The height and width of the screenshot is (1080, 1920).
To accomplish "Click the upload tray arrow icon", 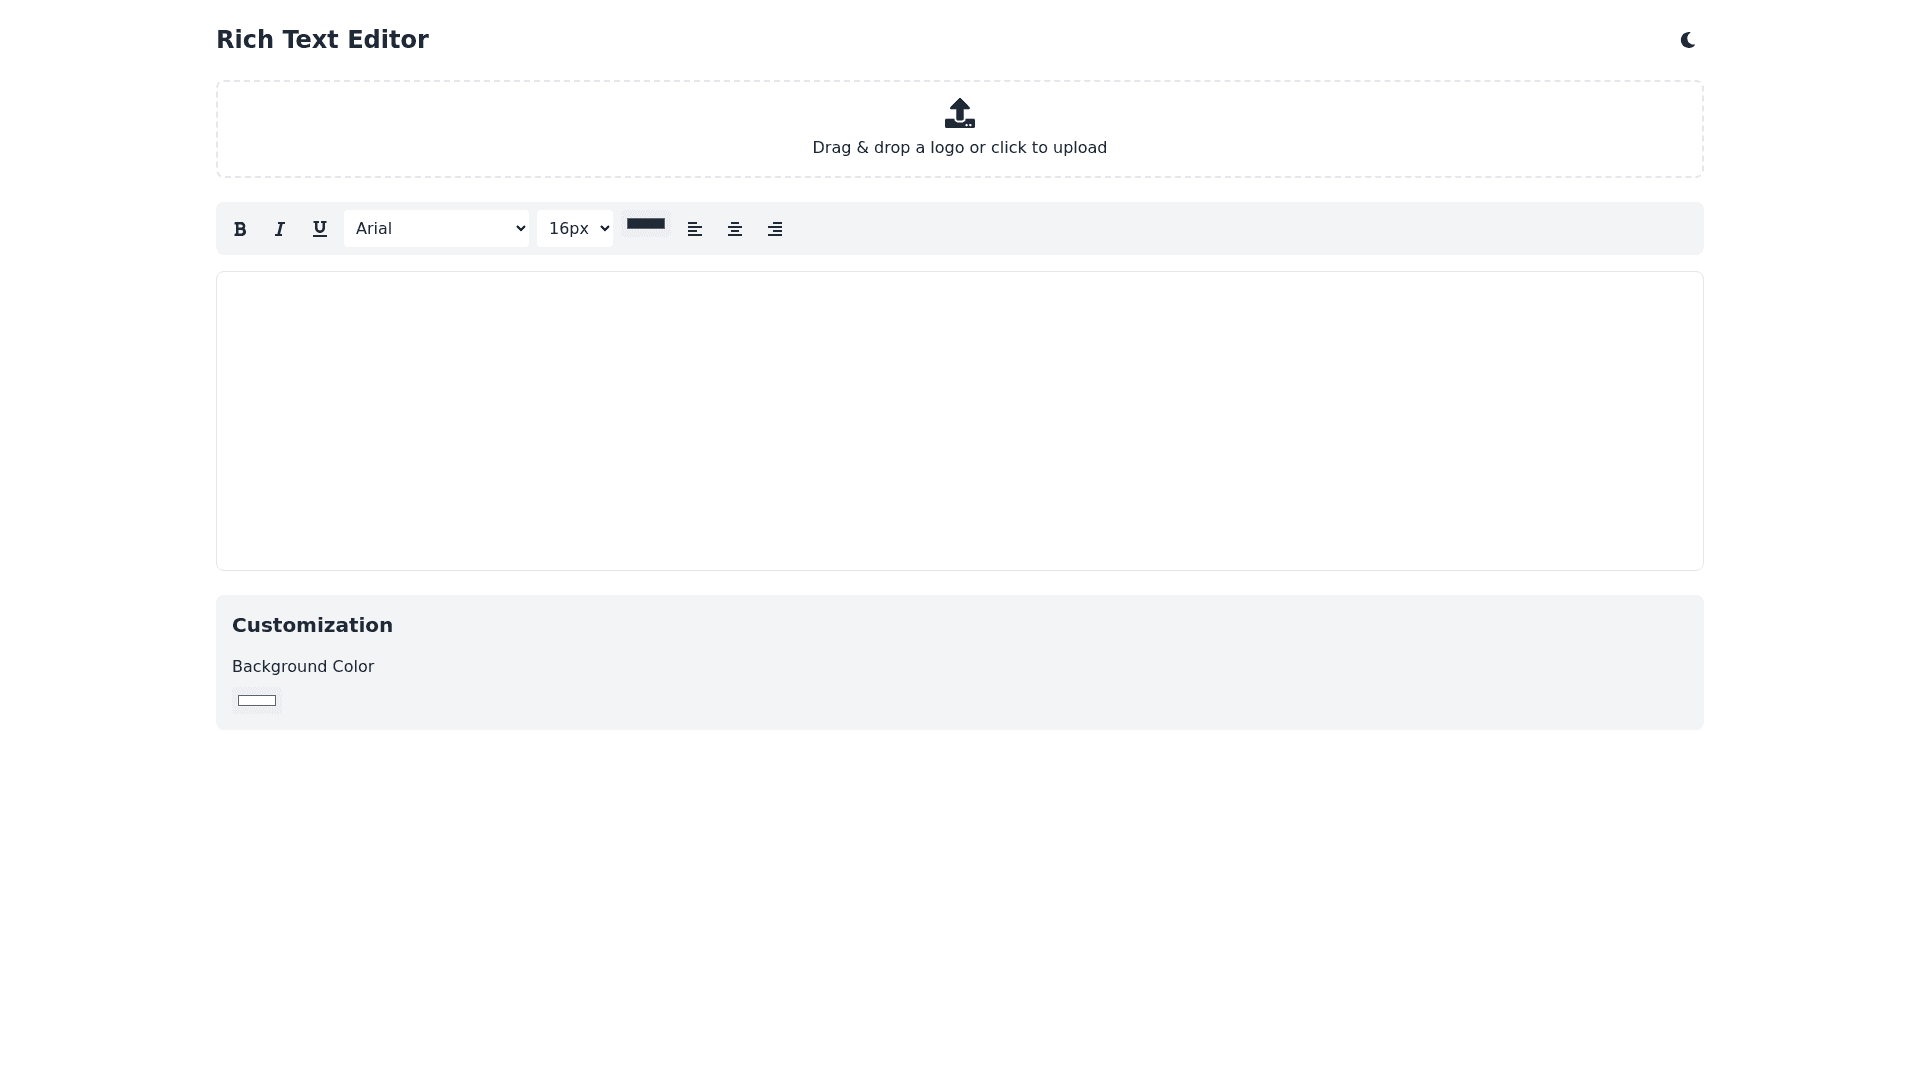I will point(959,113).
